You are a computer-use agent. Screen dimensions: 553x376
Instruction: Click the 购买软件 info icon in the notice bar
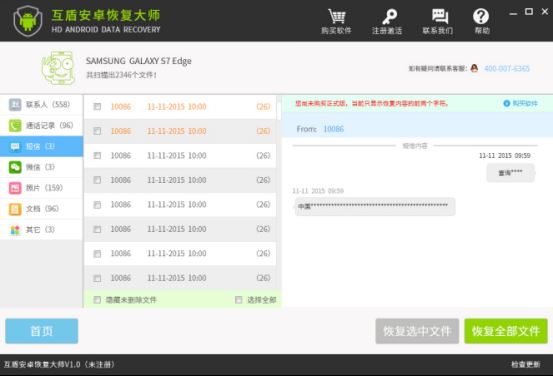tap(506, 103)
